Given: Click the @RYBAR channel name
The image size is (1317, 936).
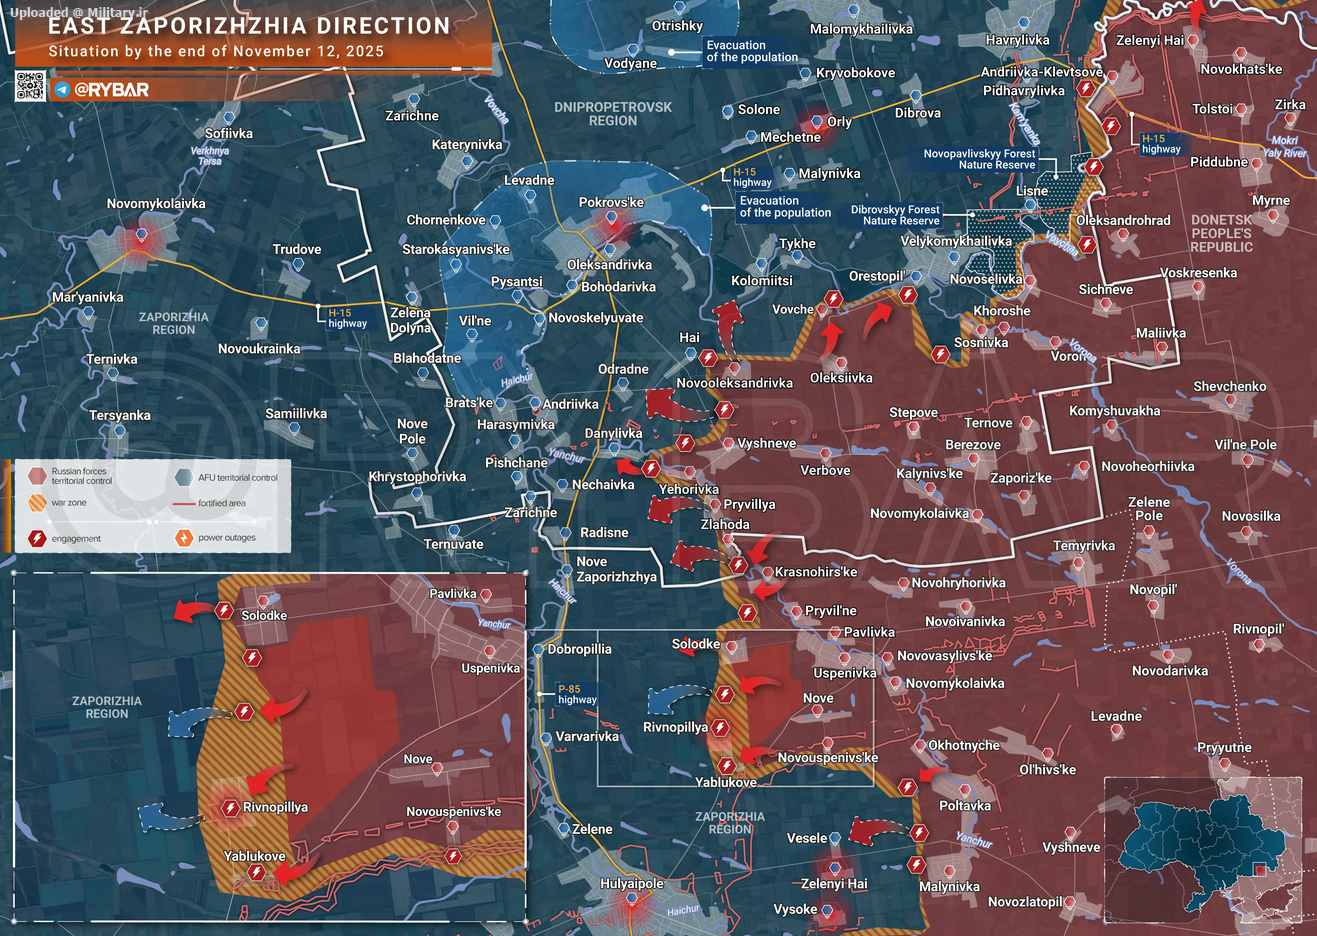Looking at the screenshot, I should point(111,90).
